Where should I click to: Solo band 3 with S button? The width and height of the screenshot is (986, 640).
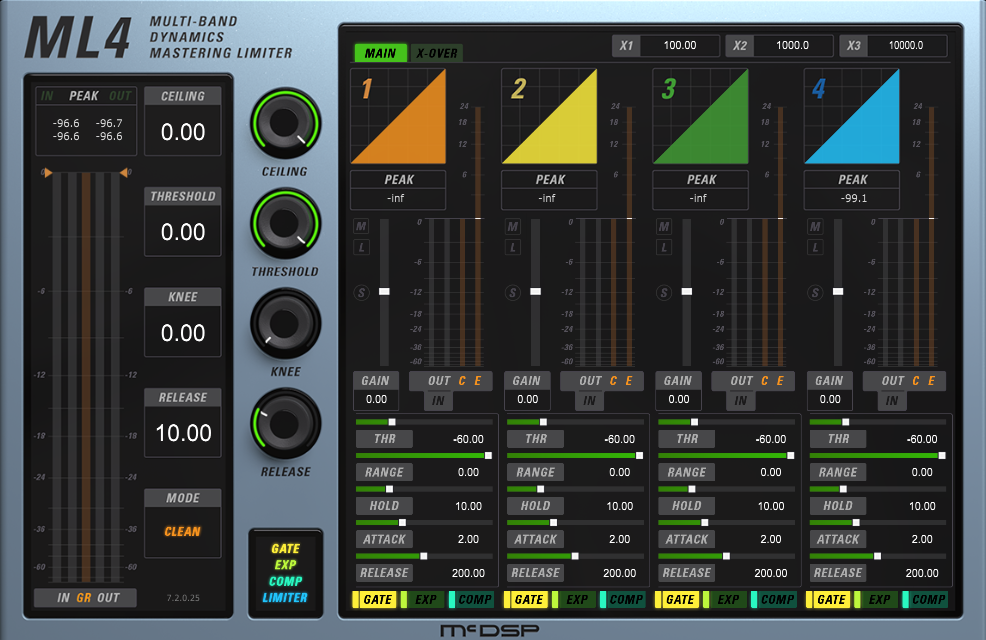(x=664, y=293)
